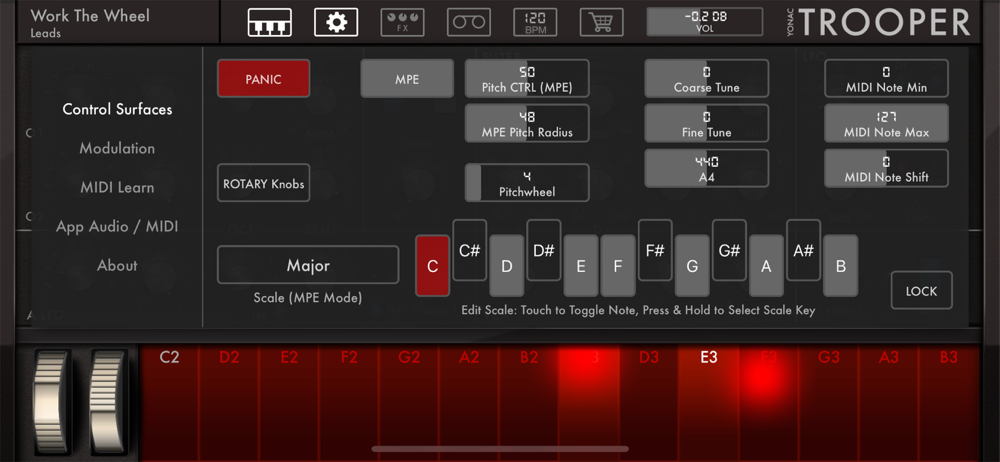Image resolution: width=1000 pixels, height=462 pixels.
Task: Toggle the F# scale note
Action: pyautogui.click(x=655, y=250)
